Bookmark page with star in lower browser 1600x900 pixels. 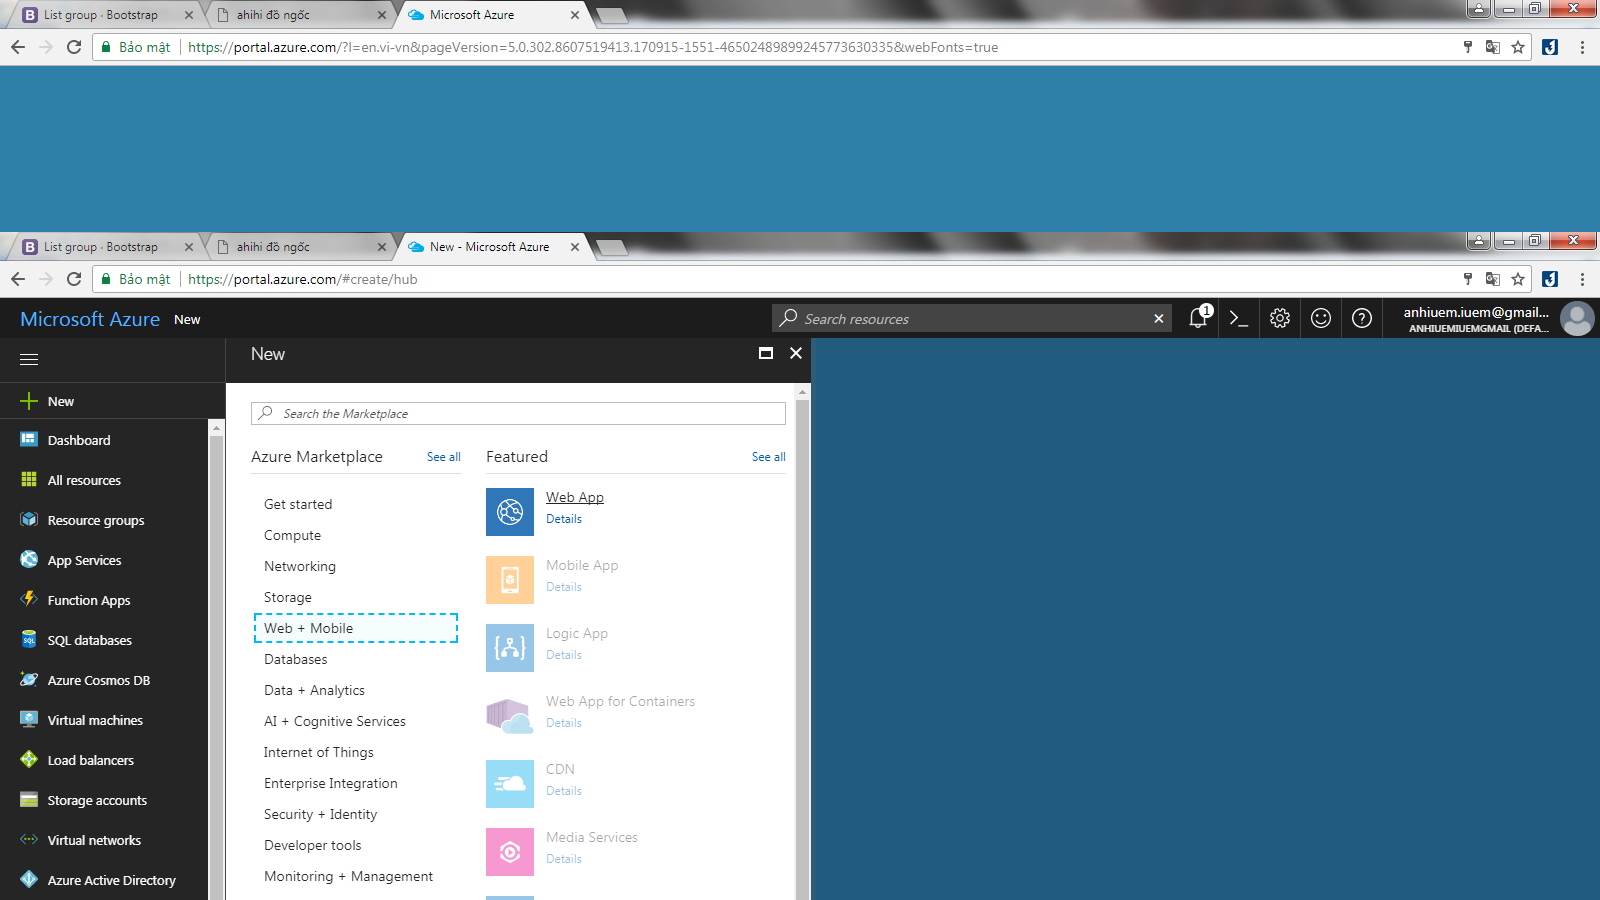click(x=1518, y=279)
